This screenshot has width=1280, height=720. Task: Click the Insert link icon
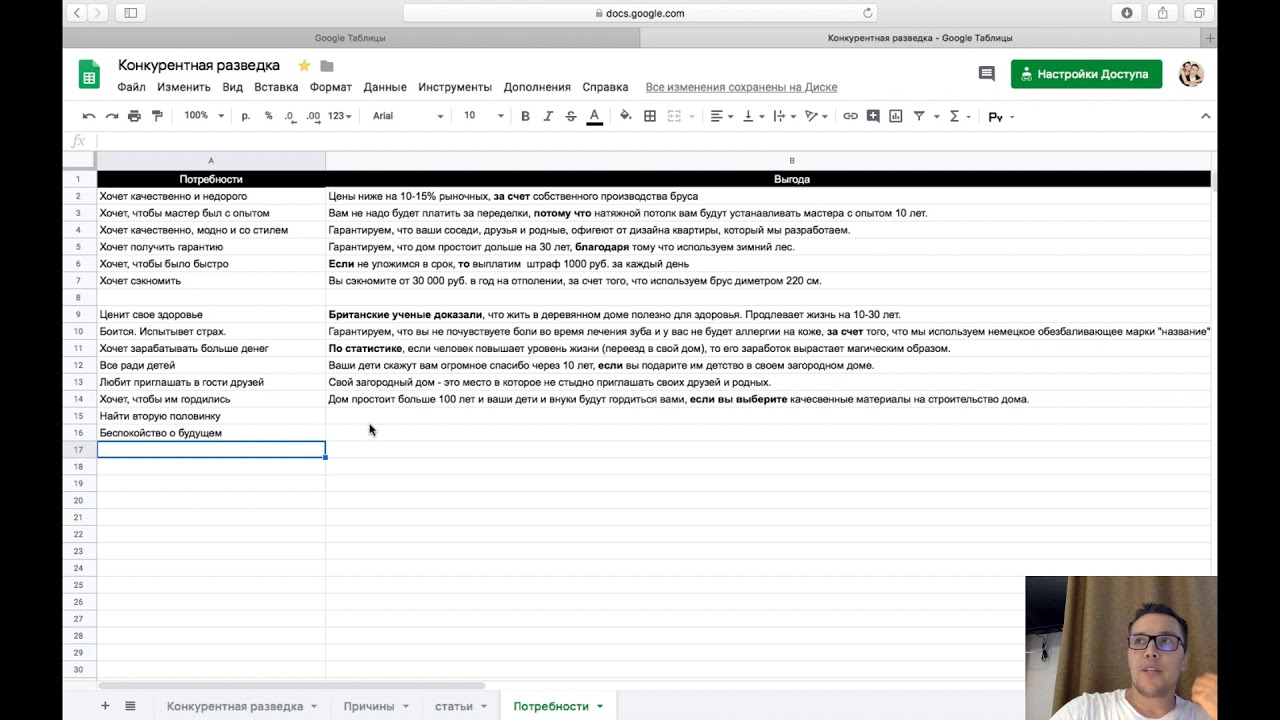pyautogui.click(x=850, y=116)
